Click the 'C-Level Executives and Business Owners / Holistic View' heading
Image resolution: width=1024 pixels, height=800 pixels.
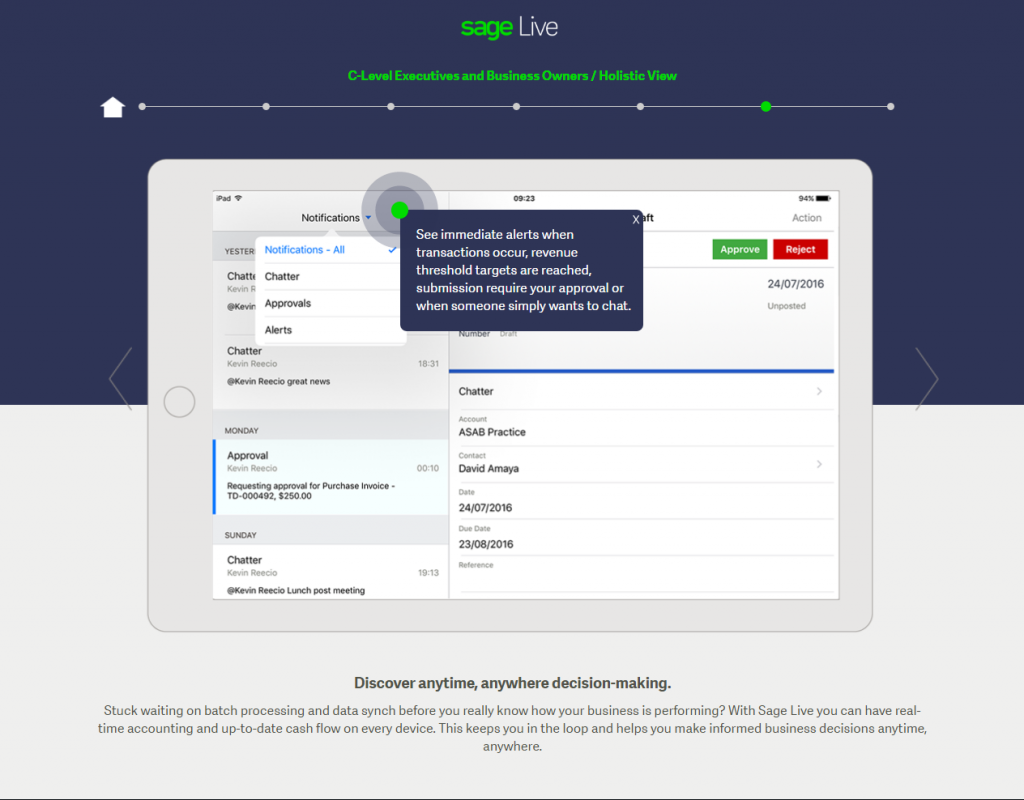click(512, 76)
